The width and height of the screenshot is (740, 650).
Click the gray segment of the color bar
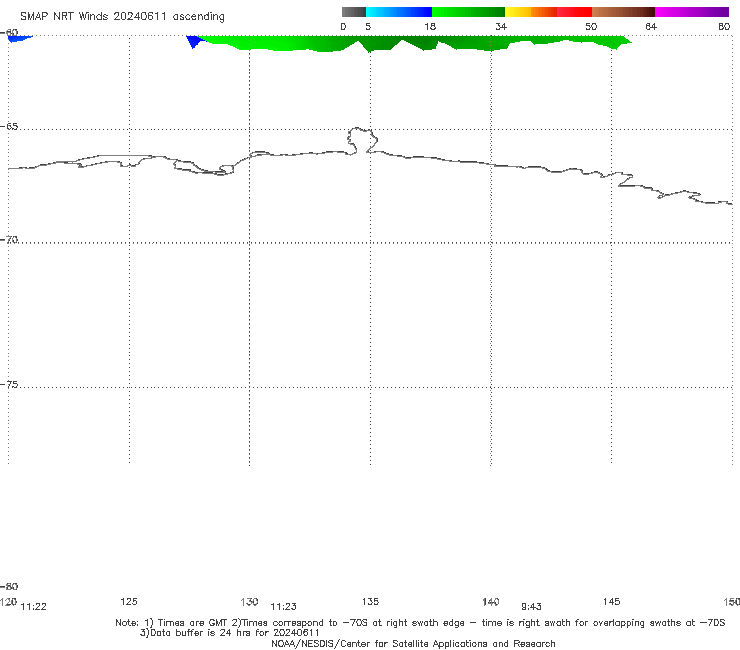click(x=353, y=12)
